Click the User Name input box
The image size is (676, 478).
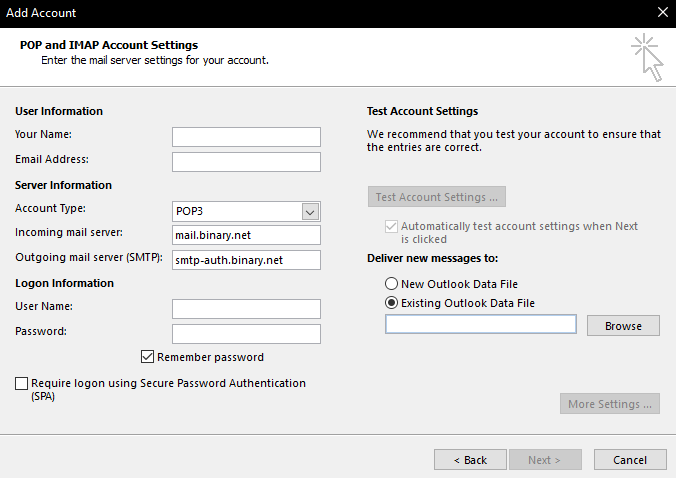tap(246, 309)
